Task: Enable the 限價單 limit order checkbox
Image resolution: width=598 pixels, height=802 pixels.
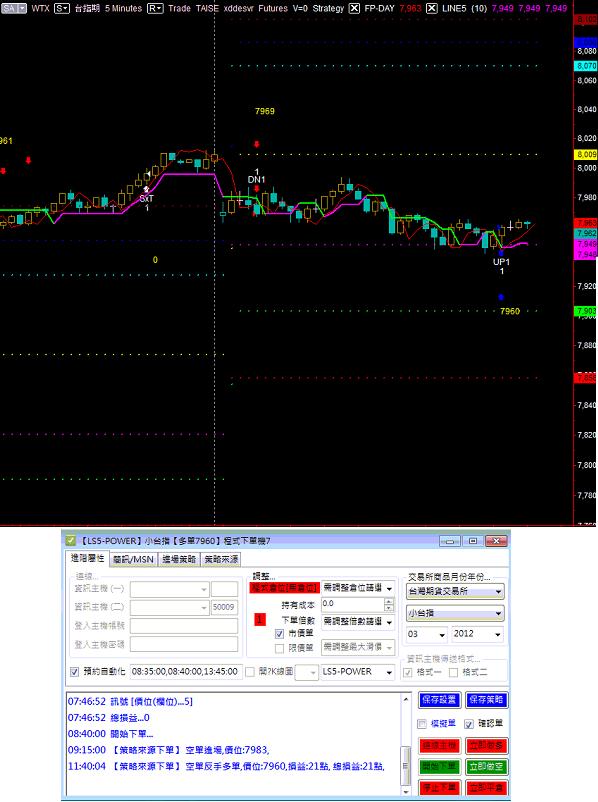Action: pos(279,648)
